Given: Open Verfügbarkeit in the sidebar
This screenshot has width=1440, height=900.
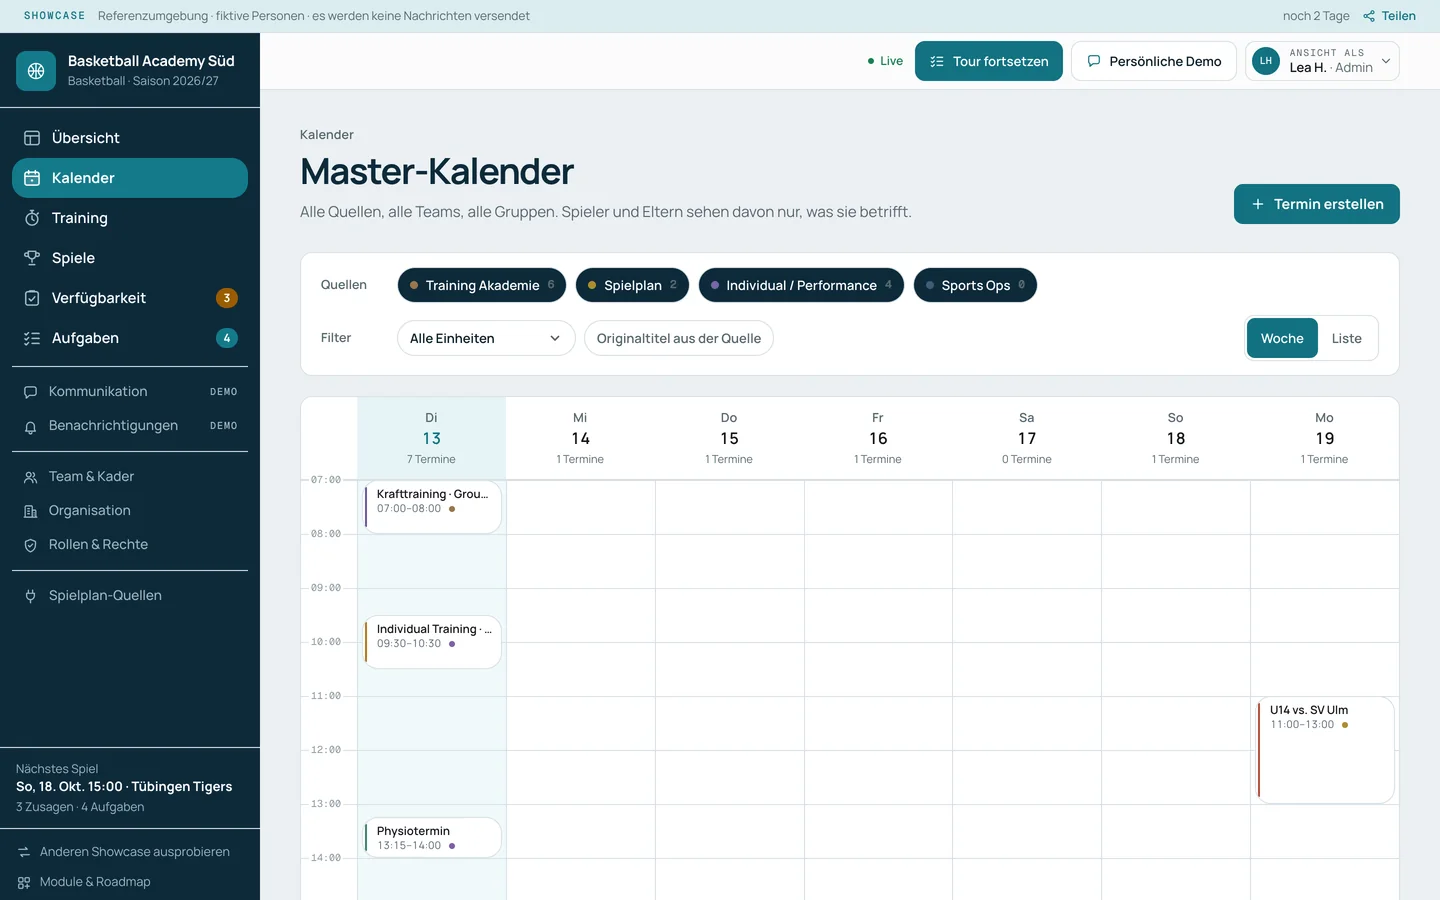Looking at the screenshot, I should [x=130, y=298].
